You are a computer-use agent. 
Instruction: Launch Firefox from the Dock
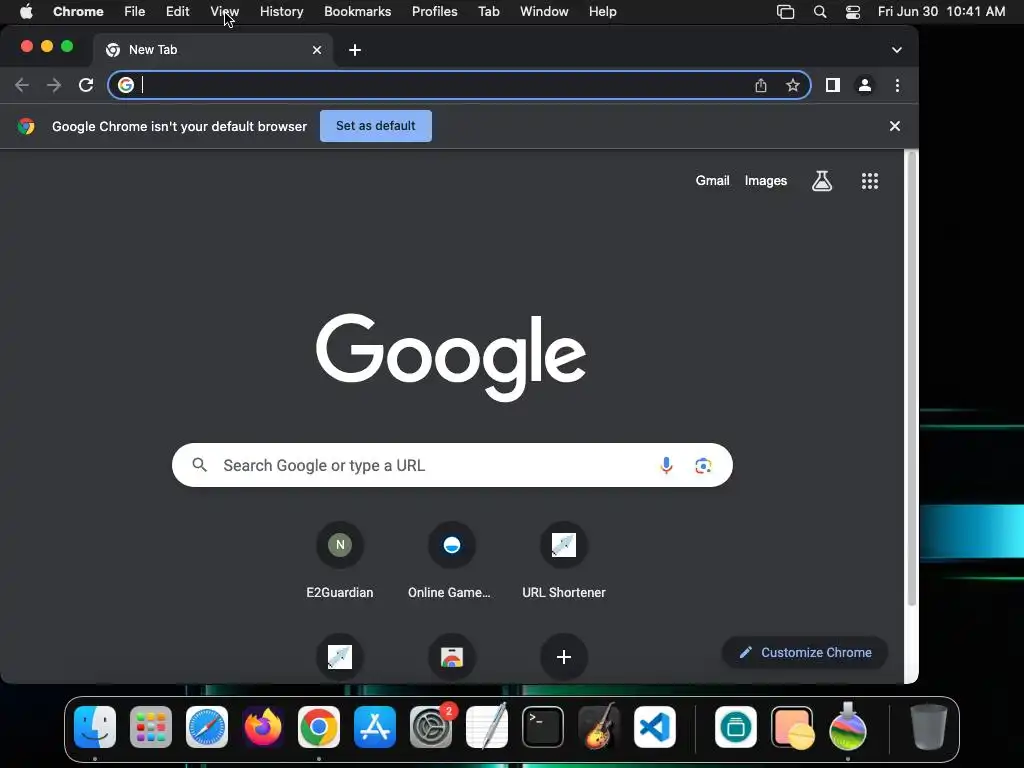tap(263, 727)
